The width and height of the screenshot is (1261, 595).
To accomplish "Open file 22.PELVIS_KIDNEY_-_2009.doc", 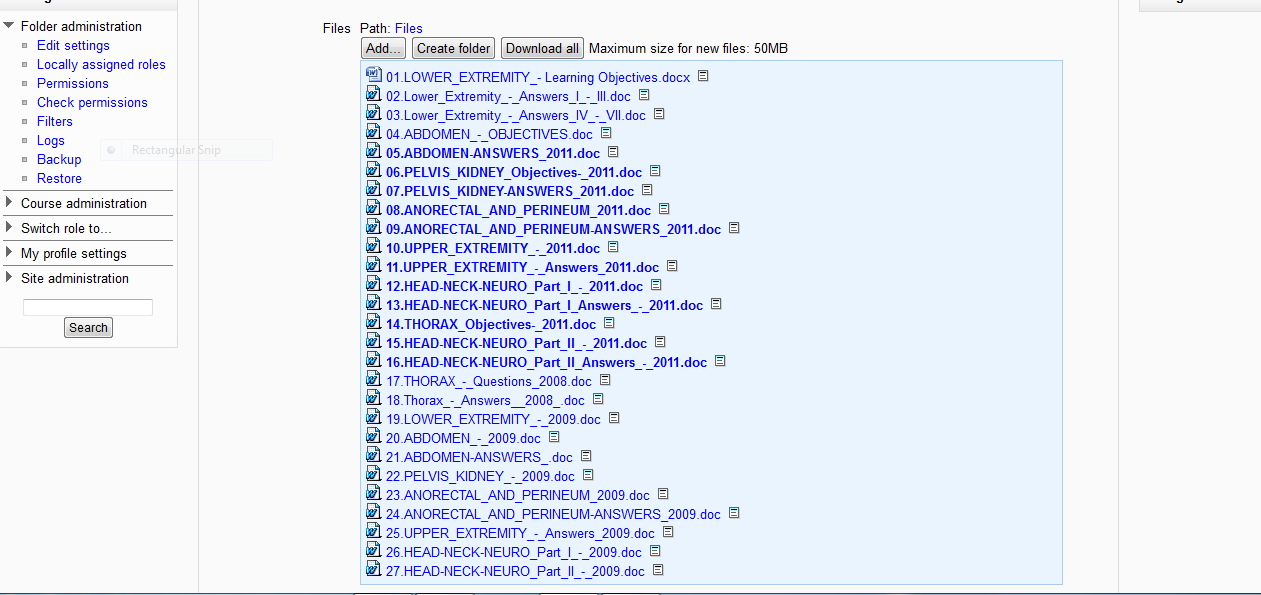I will [x=481, y=476].
